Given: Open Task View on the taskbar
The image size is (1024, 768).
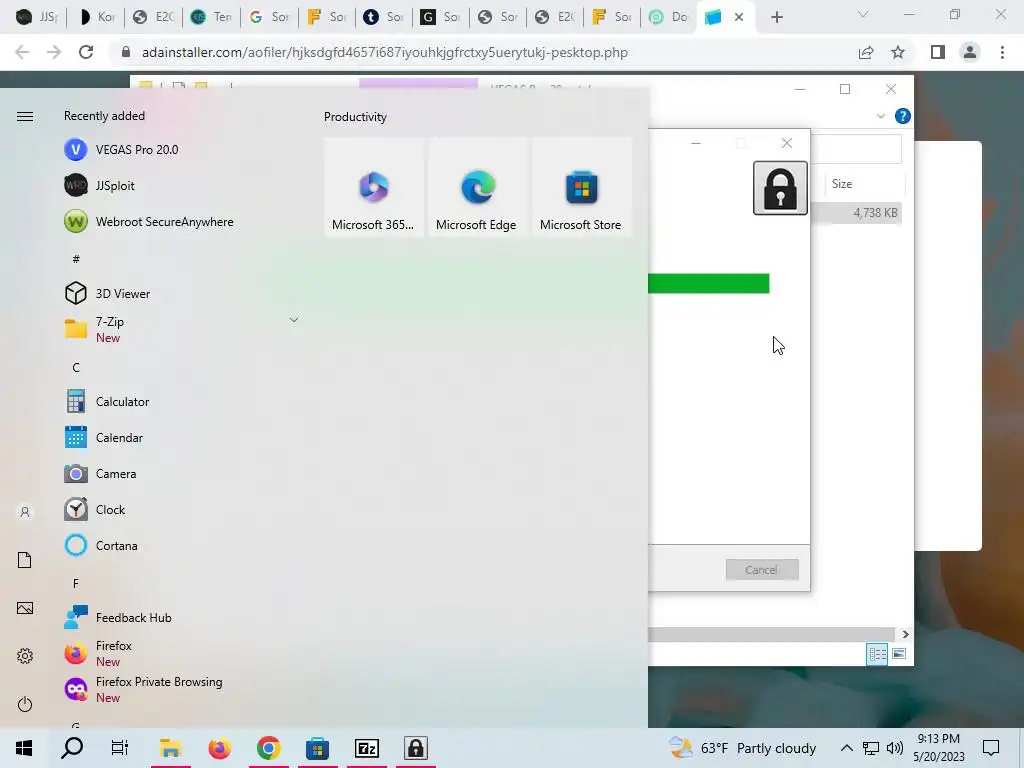Looking at the screenshot, I should (x=120, y=748).
